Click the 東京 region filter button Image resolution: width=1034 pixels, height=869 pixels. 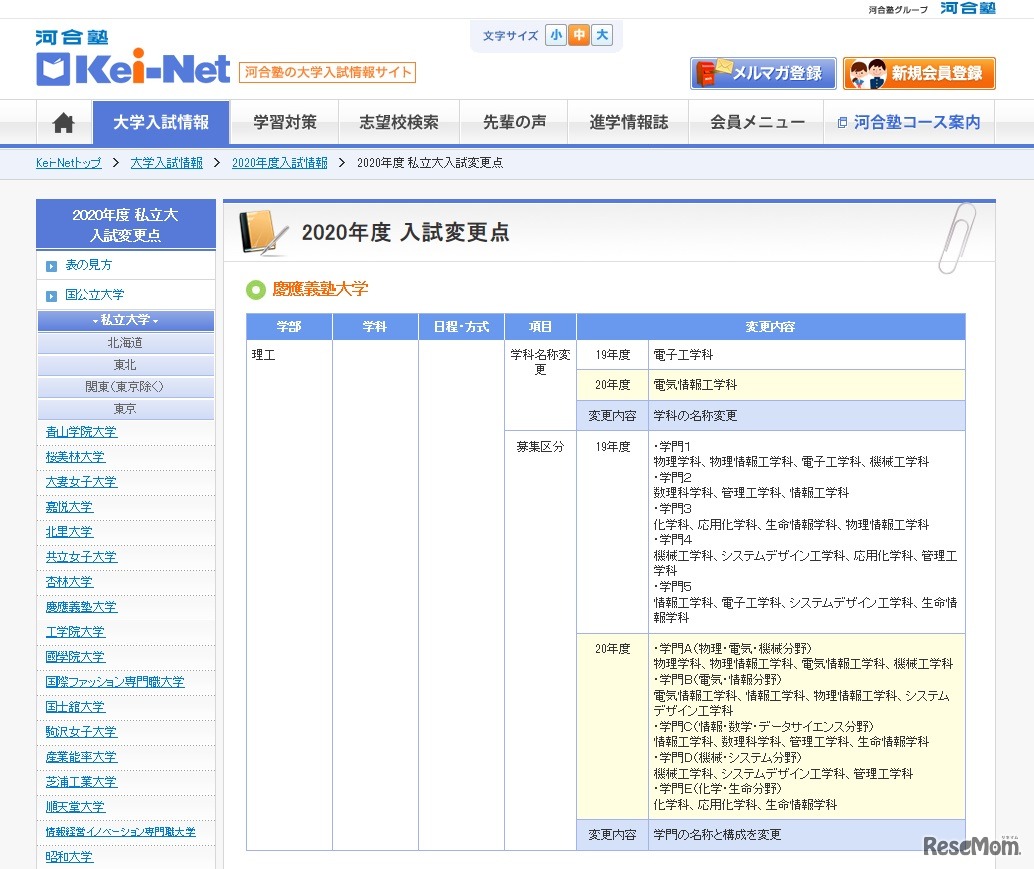tap(125, 408)
